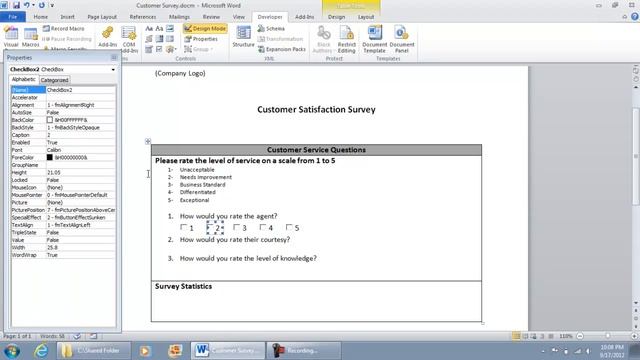Select the BackColor swatch
The width and height of the screenshot is (640, 360).
(50, 120)
